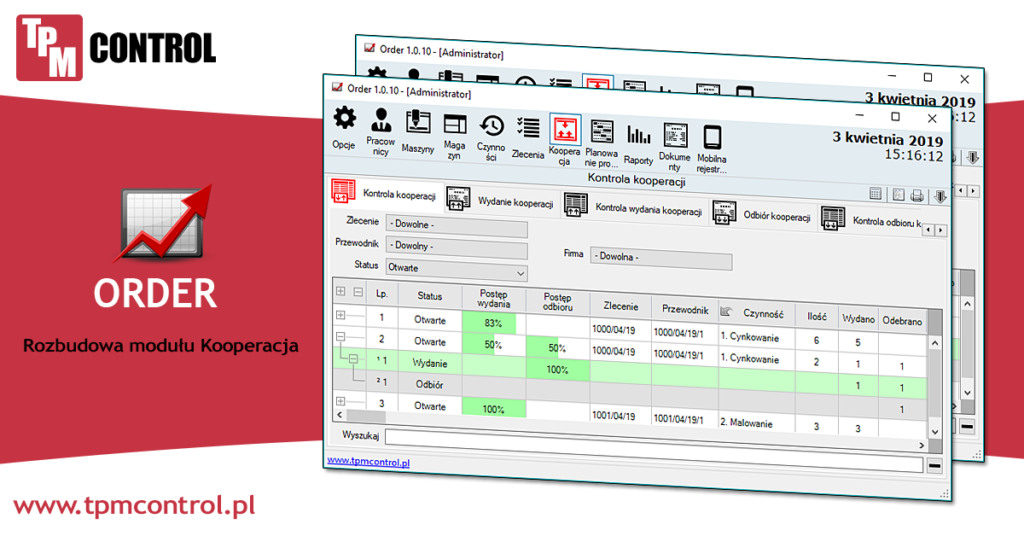The width and height of the screenshot is (1024, 536).
Task: Click the Kontrola kooperacji red tab icon
Action: [x=343, y=191]
